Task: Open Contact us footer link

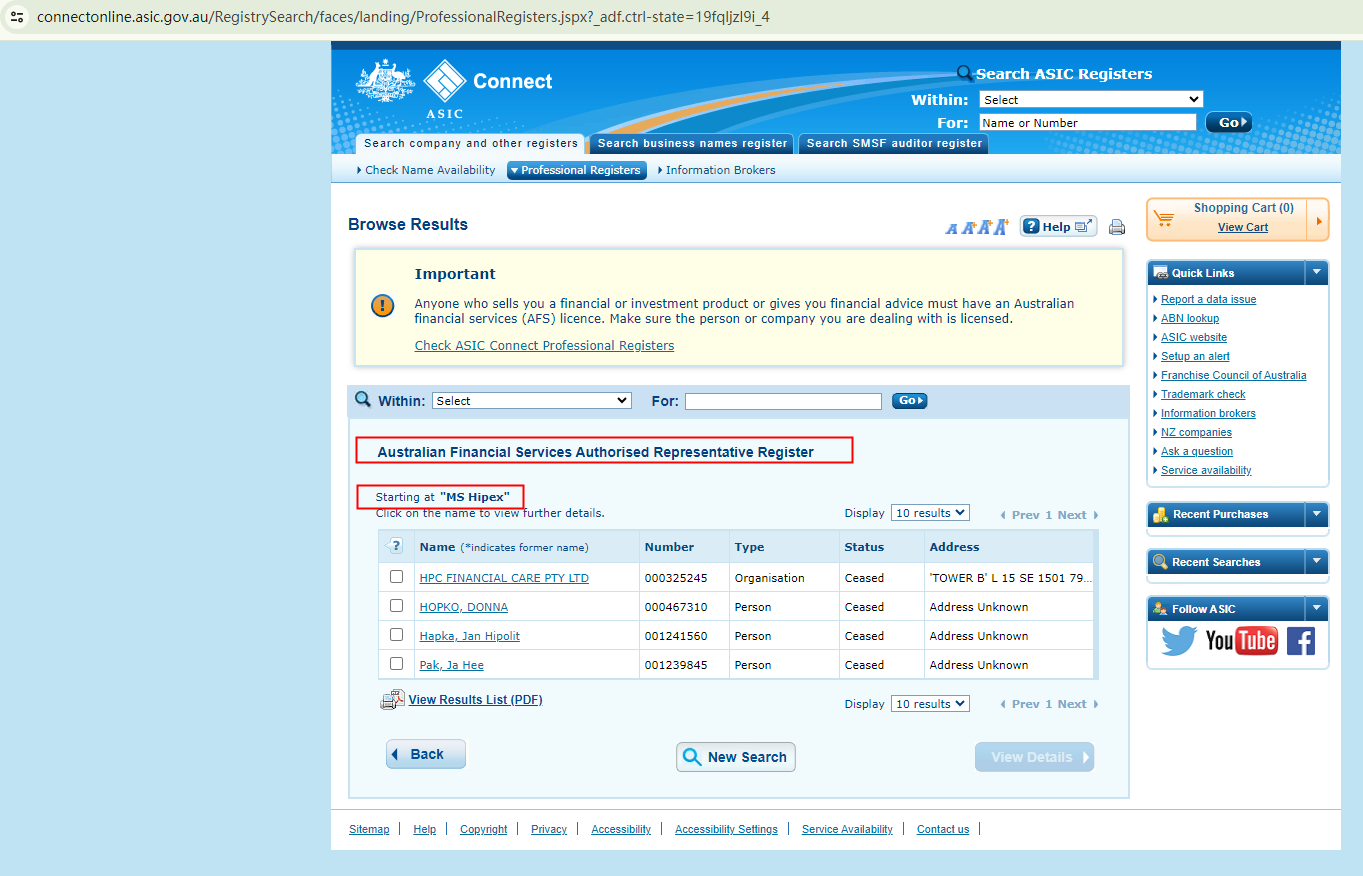Action: [943, 829]
